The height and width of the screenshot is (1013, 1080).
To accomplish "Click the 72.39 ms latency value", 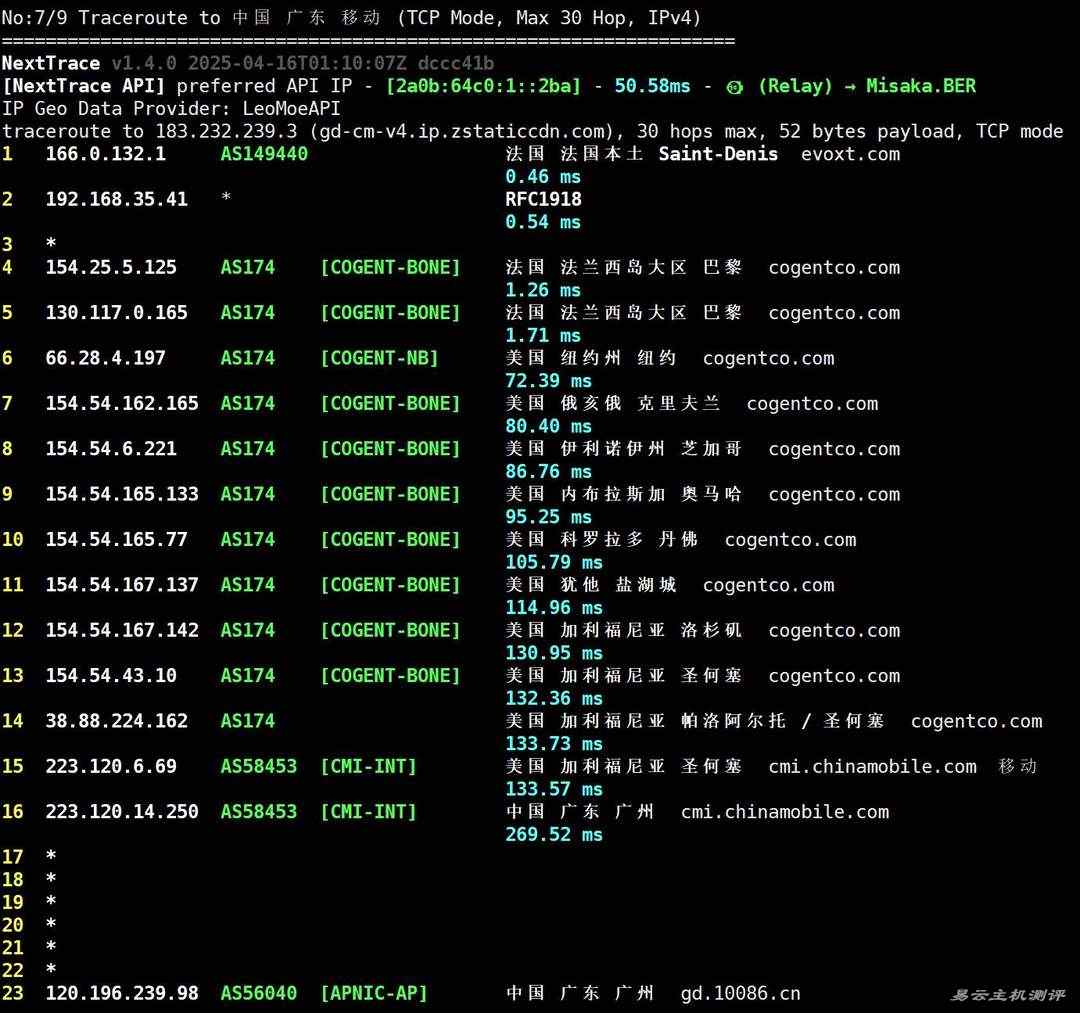I will (x=548, y=381).
